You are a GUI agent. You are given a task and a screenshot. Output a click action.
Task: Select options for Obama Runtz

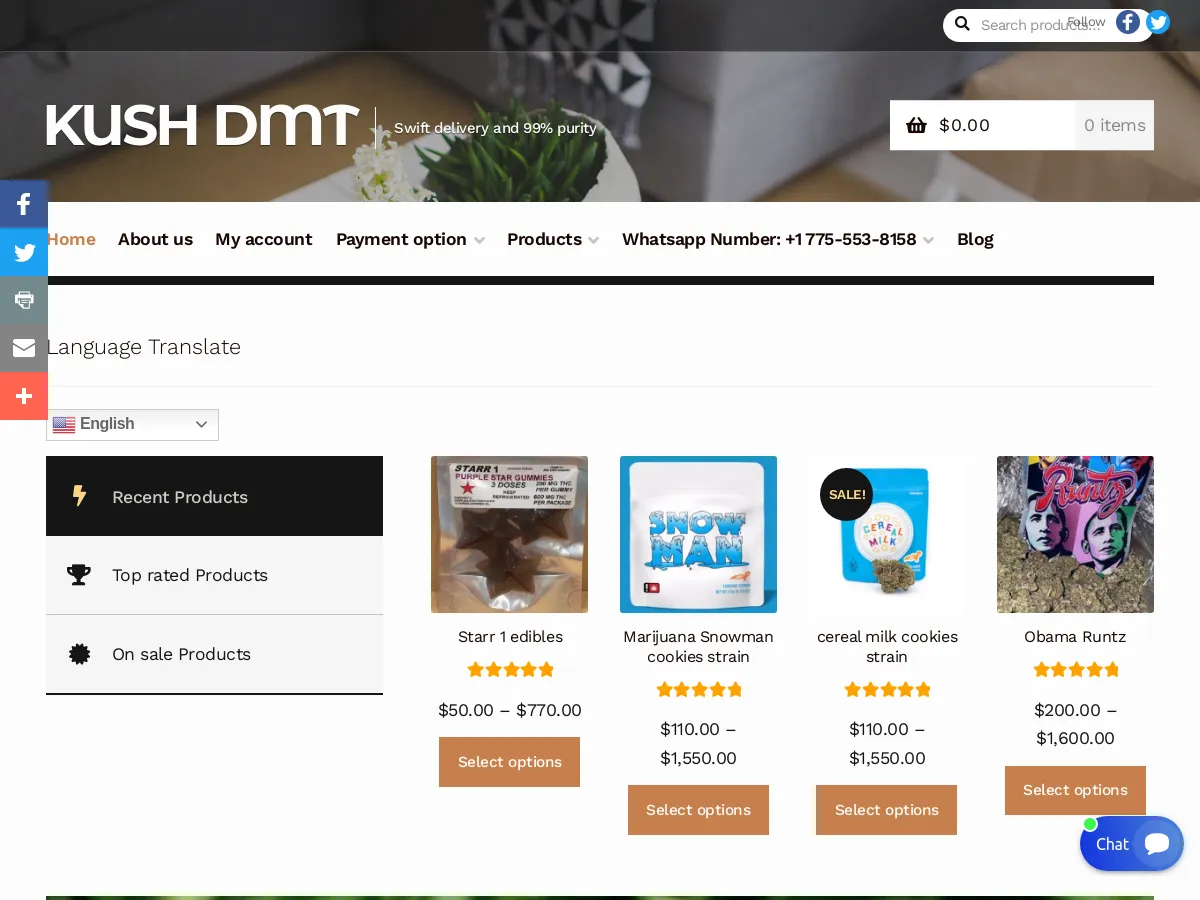tap(1075, 790)
